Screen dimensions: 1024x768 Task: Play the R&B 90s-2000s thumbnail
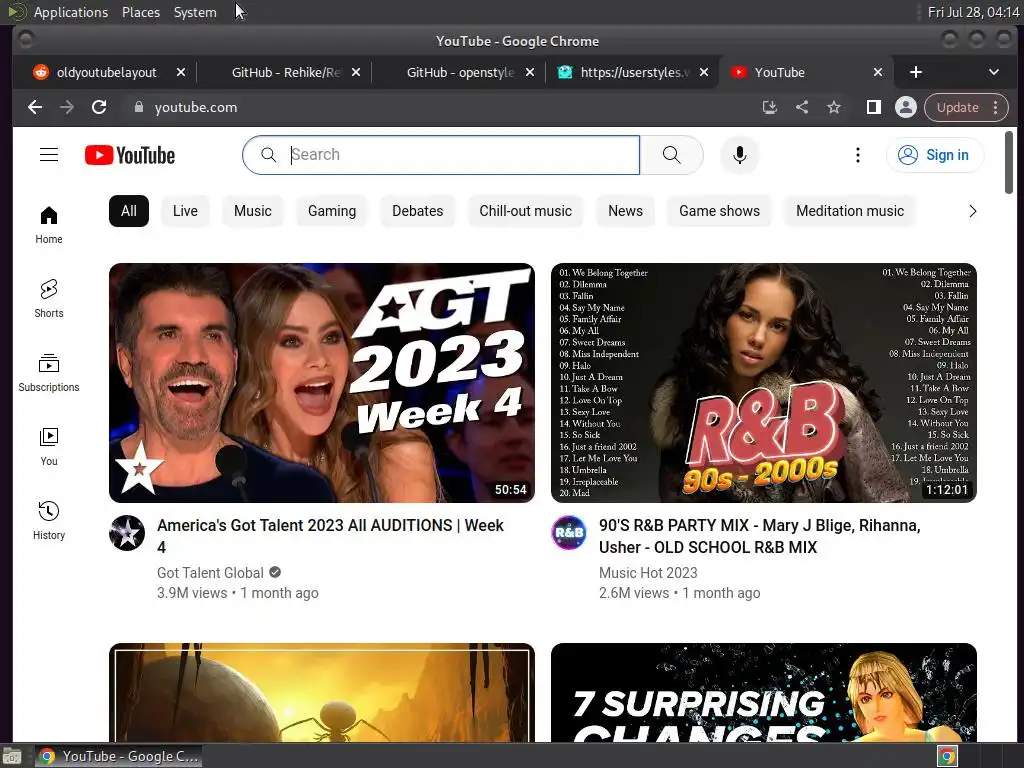763,383
